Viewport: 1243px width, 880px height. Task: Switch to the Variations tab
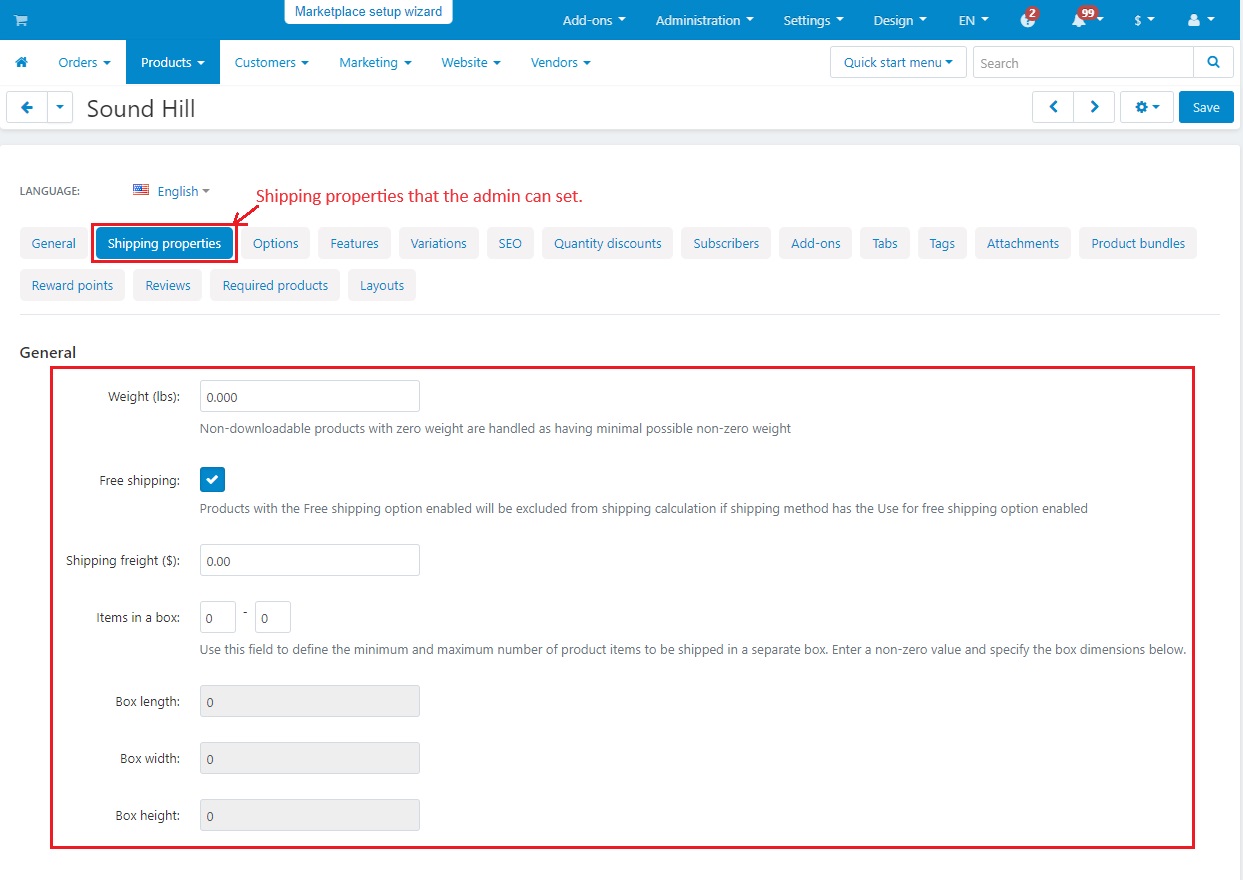pos(439,243)
